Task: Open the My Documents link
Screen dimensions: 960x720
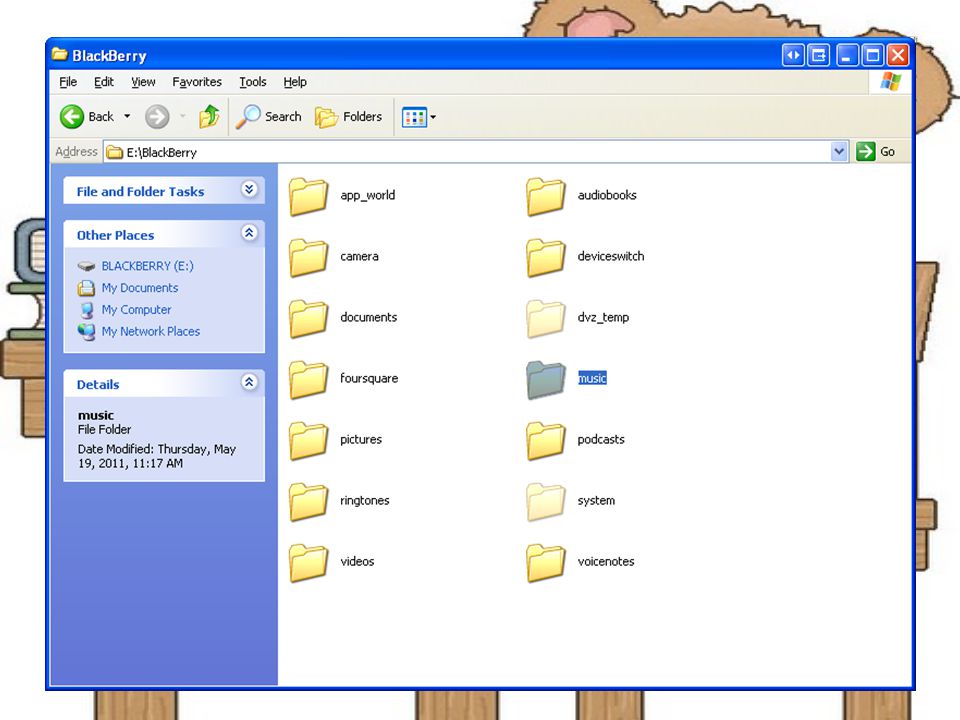Action: click(140, 288)
